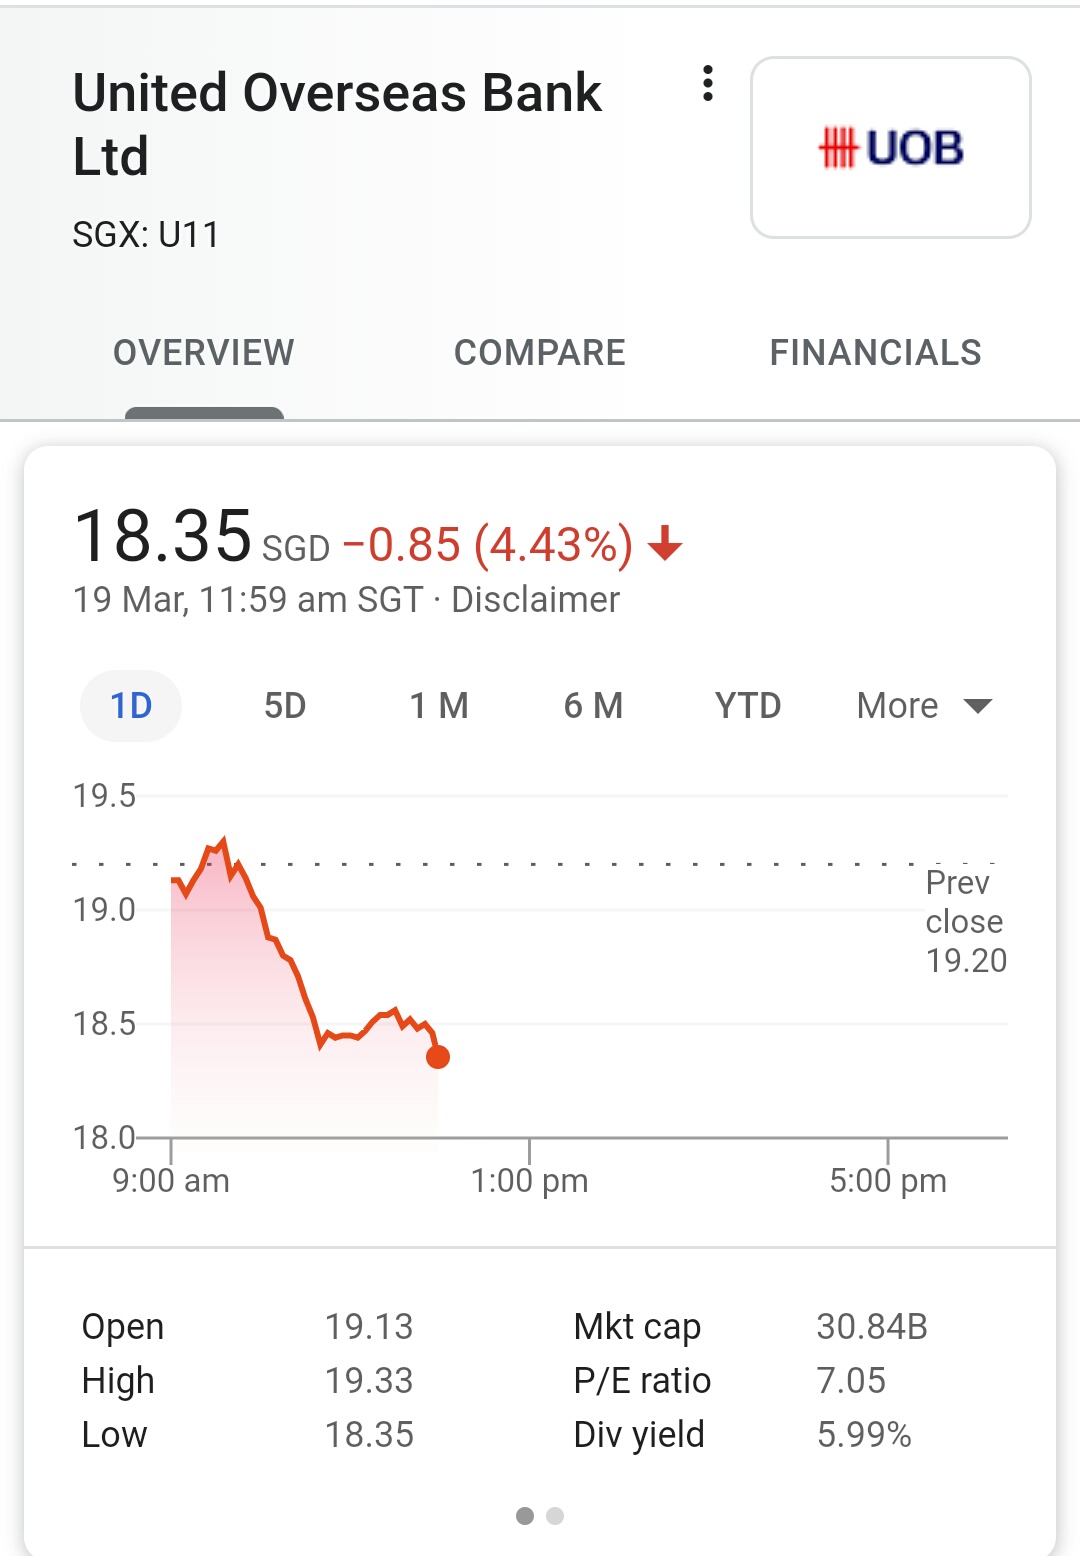
Task: Select the 1 M chart range
Action: [x=439, y=706]
